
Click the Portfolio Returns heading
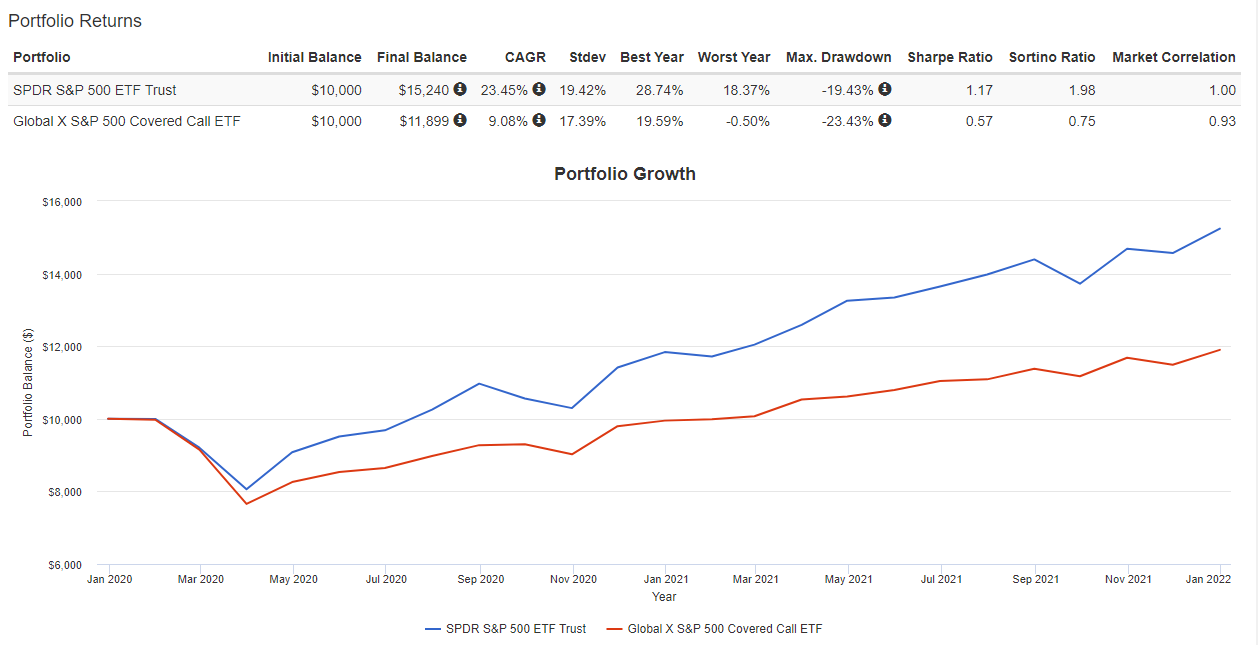tap(75, 21)
